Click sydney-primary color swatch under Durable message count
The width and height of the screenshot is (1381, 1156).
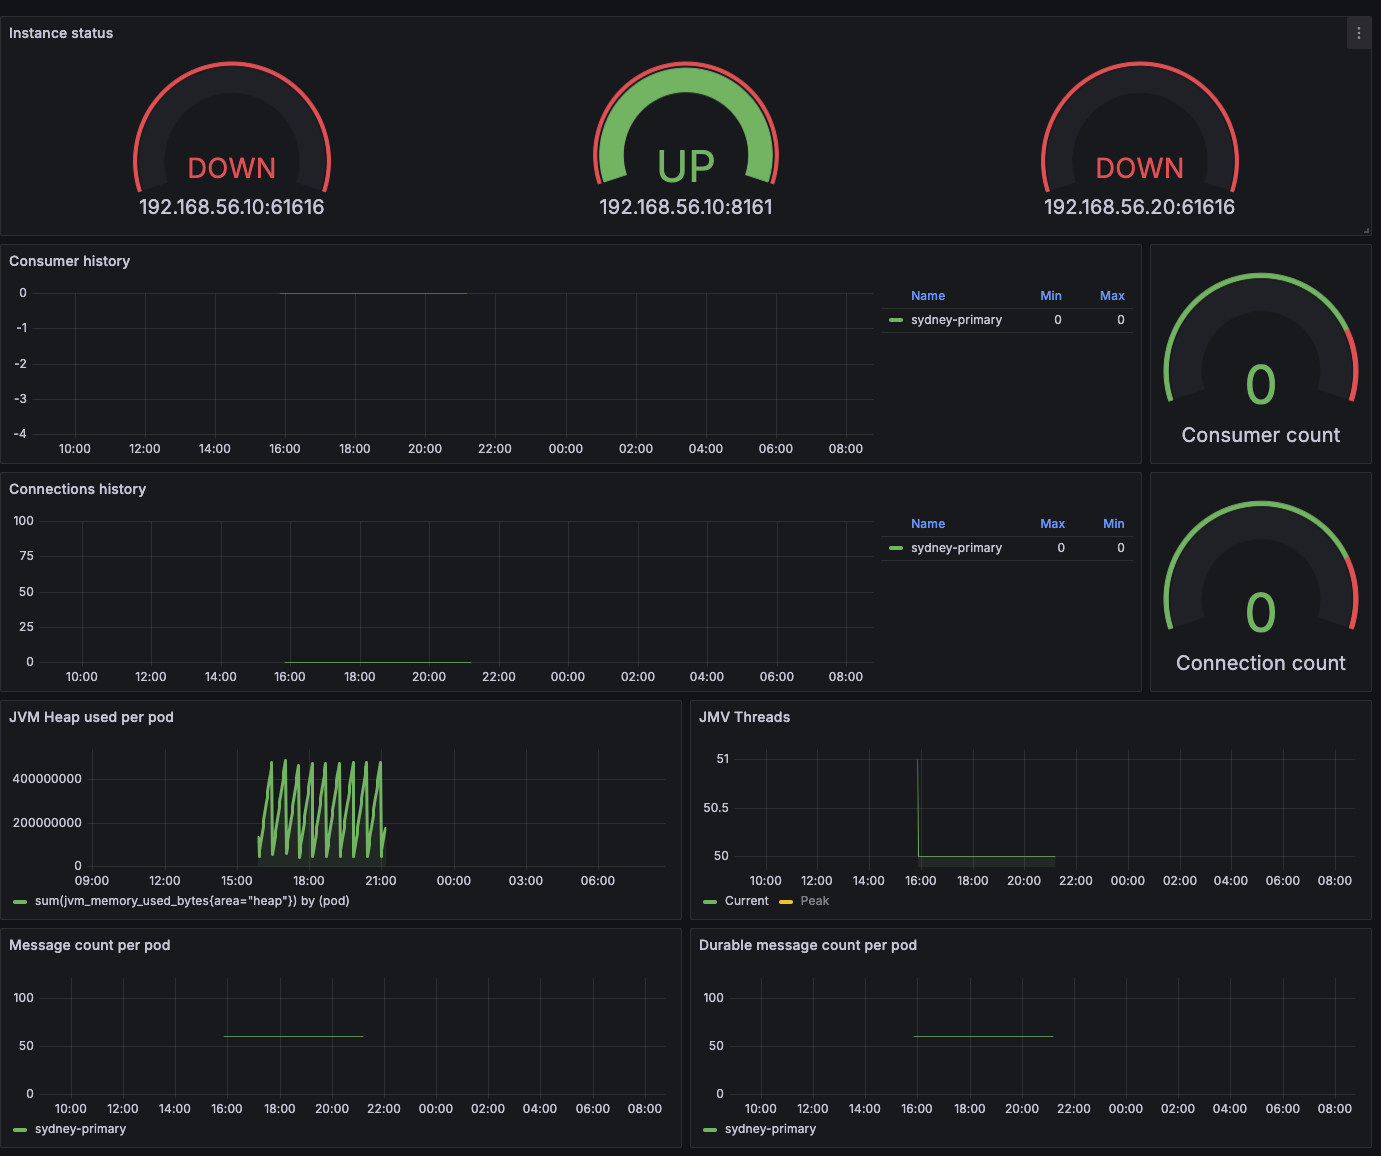click(x=710, y=1130)
